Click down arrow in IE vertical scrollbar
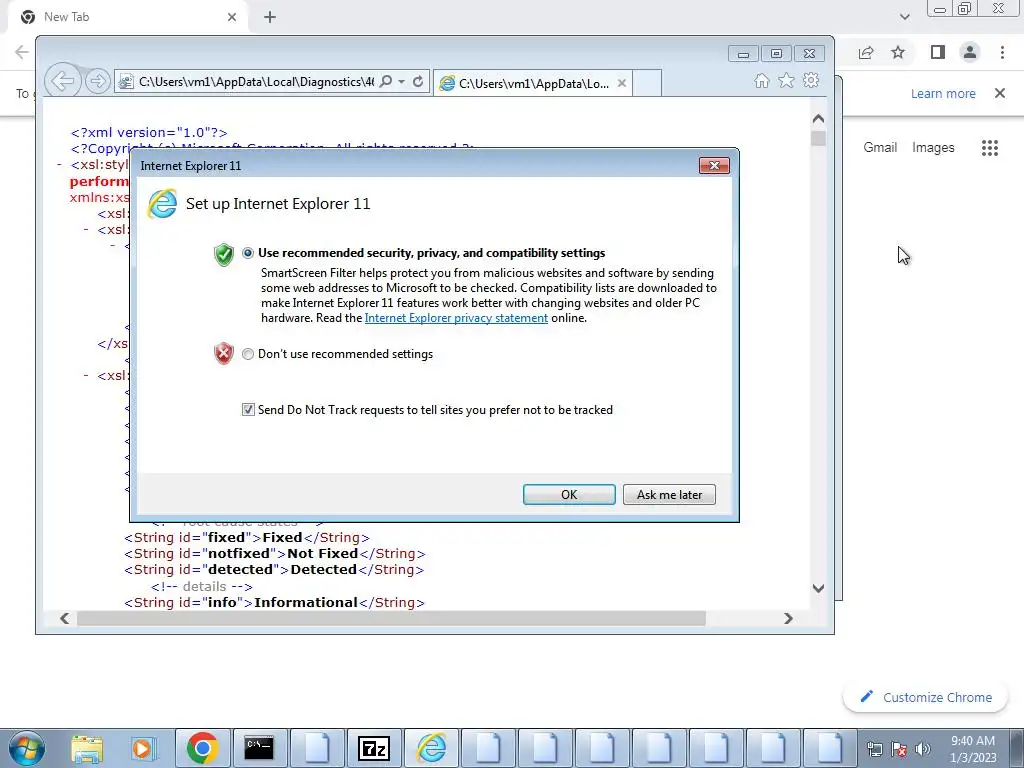Image resolution: width=1024 pixels, height=768 pixels. point(818,588)
